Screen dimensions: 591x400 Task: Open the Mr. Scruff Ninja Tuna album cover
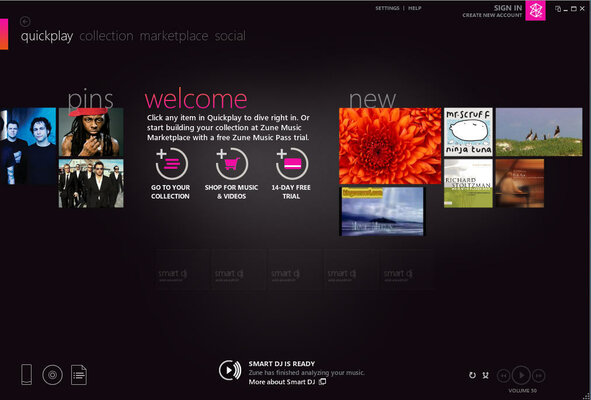pos(468,132)
